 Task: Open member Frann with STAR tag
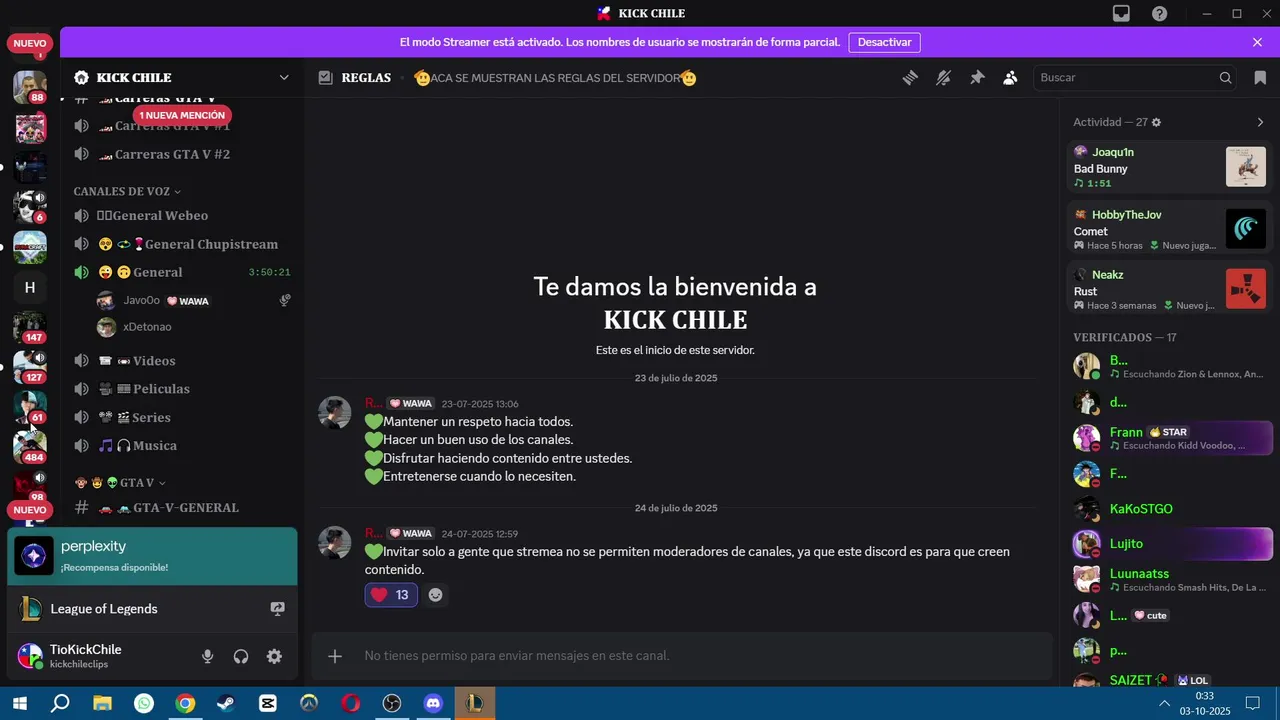pos(1170,438)
